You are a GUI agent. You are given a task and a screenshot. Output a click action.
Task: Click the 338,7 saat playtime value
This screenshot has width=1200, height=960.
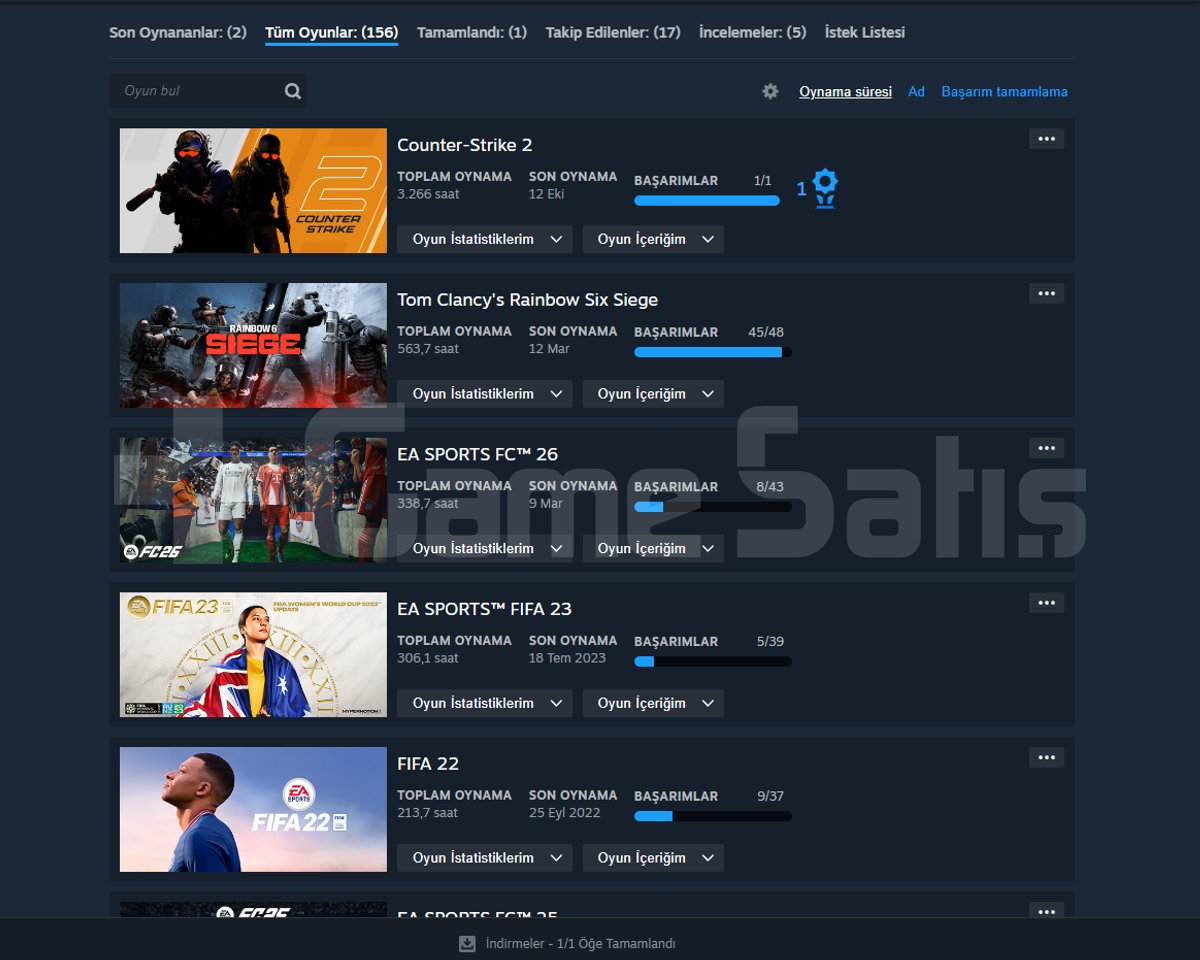[428, 504]
